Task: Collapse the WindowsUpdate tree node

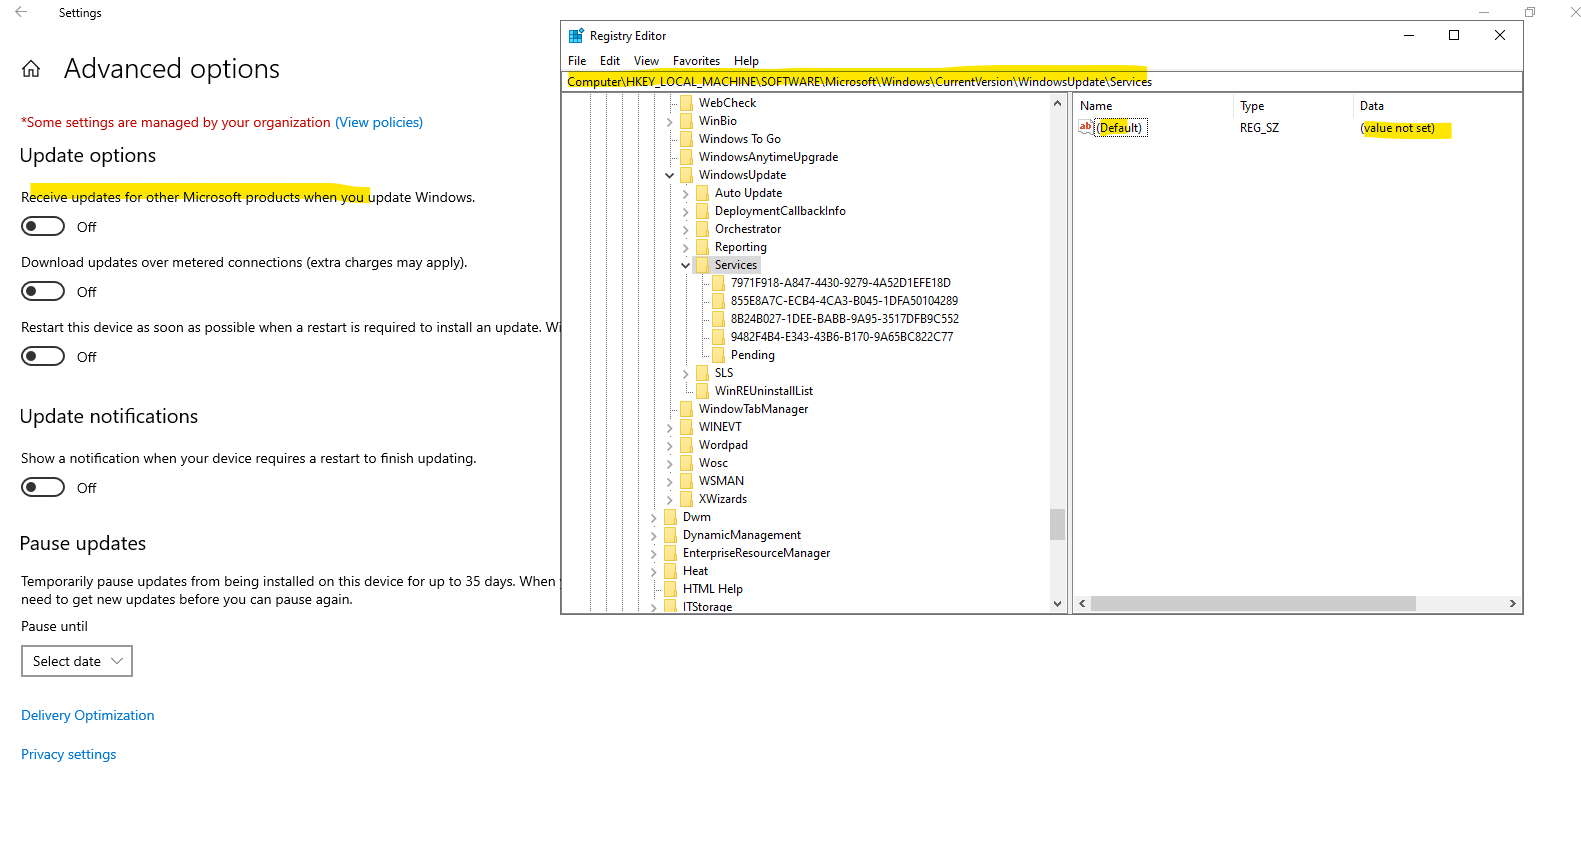Action: (670, 175)
